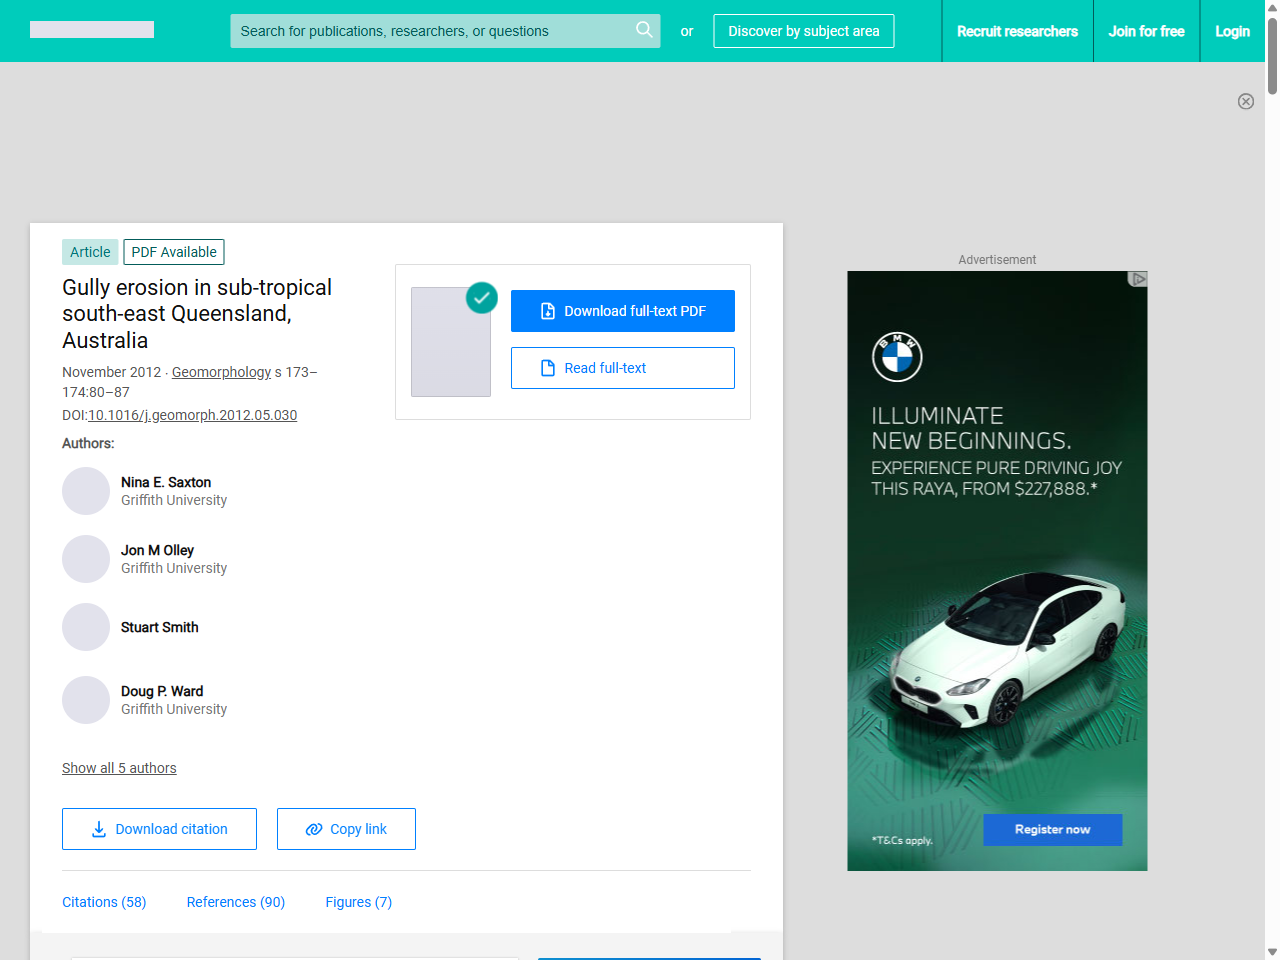Expand the Show all 5 authors list

coord(119,768)
